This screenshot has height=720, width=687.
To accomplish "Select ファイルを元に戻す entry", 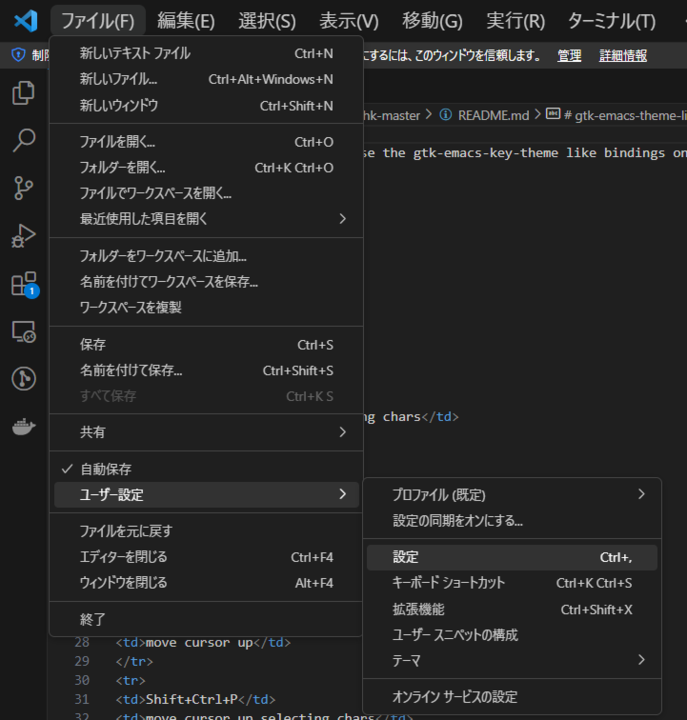I will coord(206,531).
